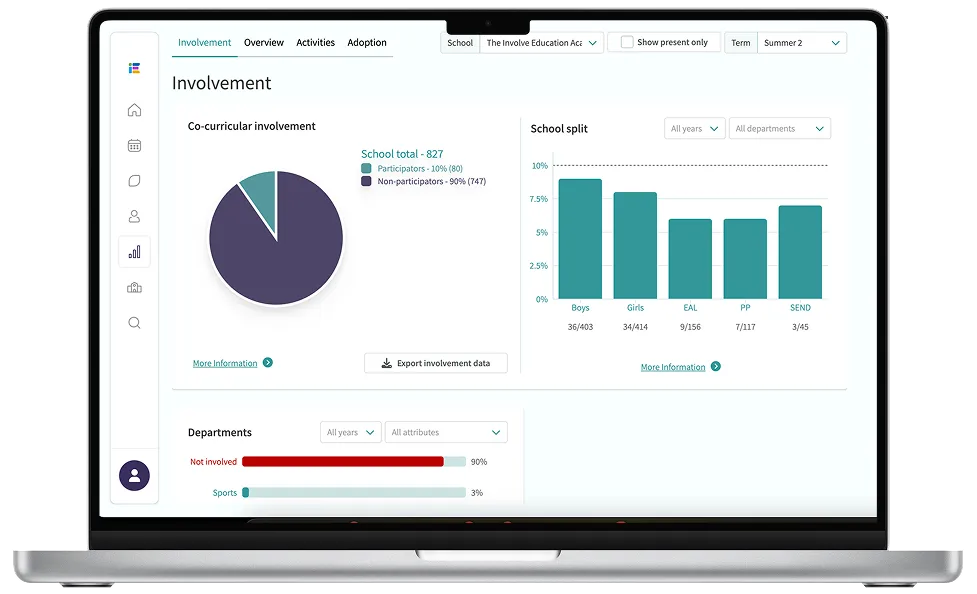Click the red Not involved progress bar

[x=342, y=462]
